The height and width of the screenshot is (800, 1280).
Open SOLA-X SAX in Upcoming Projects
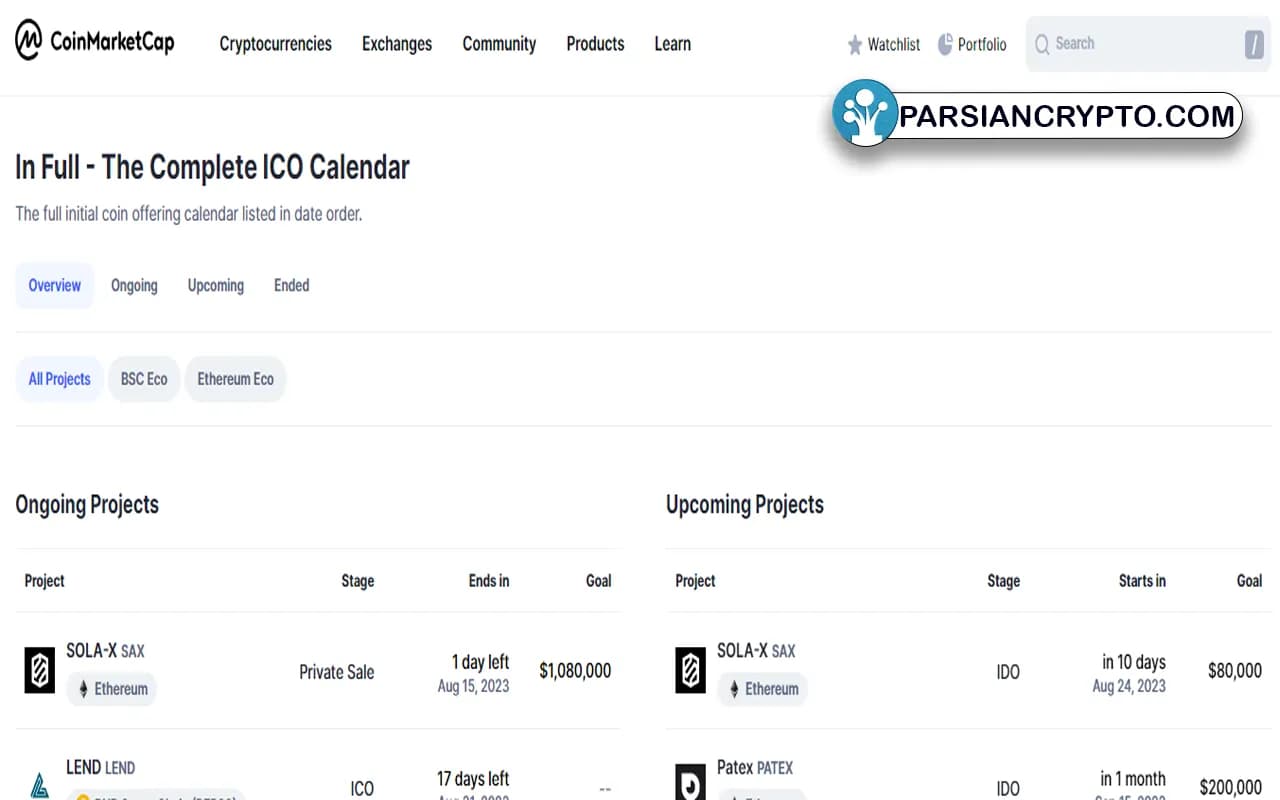coord(757,651)
